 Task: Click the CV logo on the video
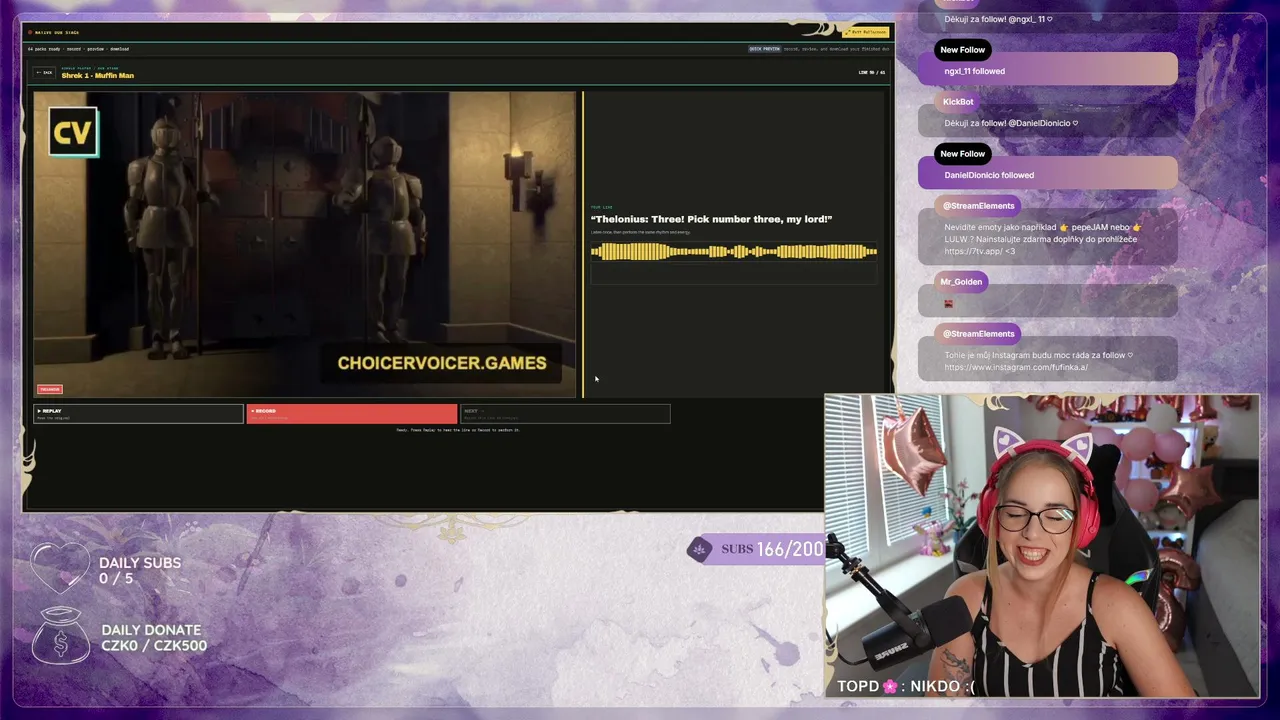tap(73, 132)
